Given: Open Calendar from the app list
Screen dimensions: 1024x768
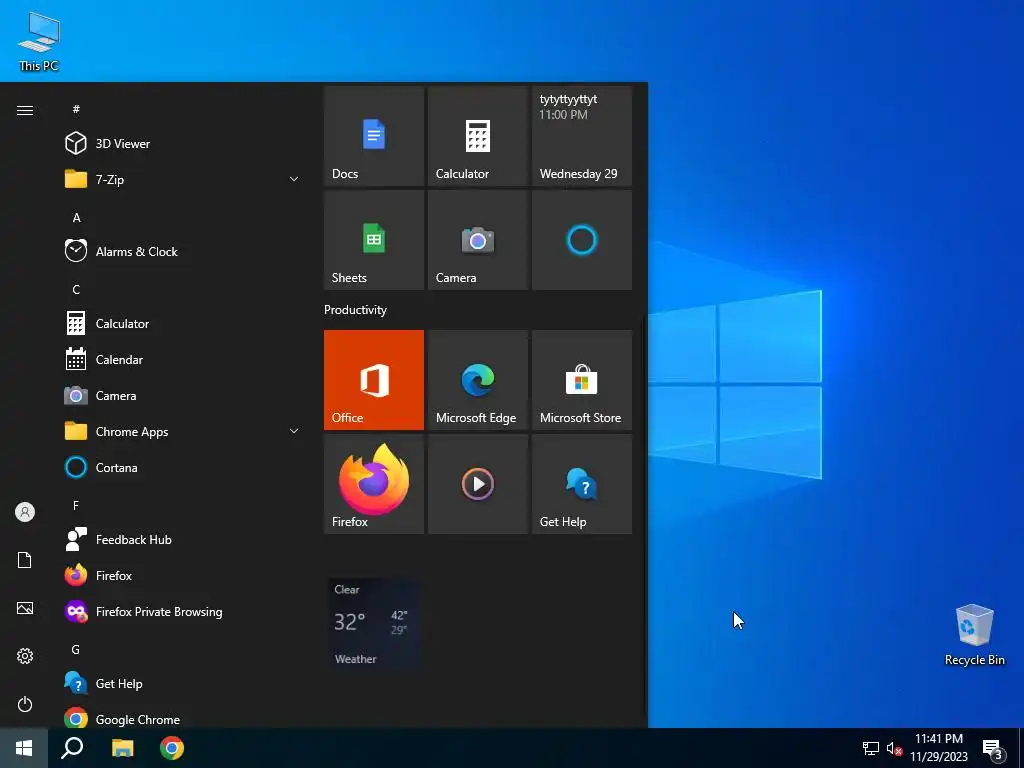Looking at the screenshot, I should tap(183, 359).
